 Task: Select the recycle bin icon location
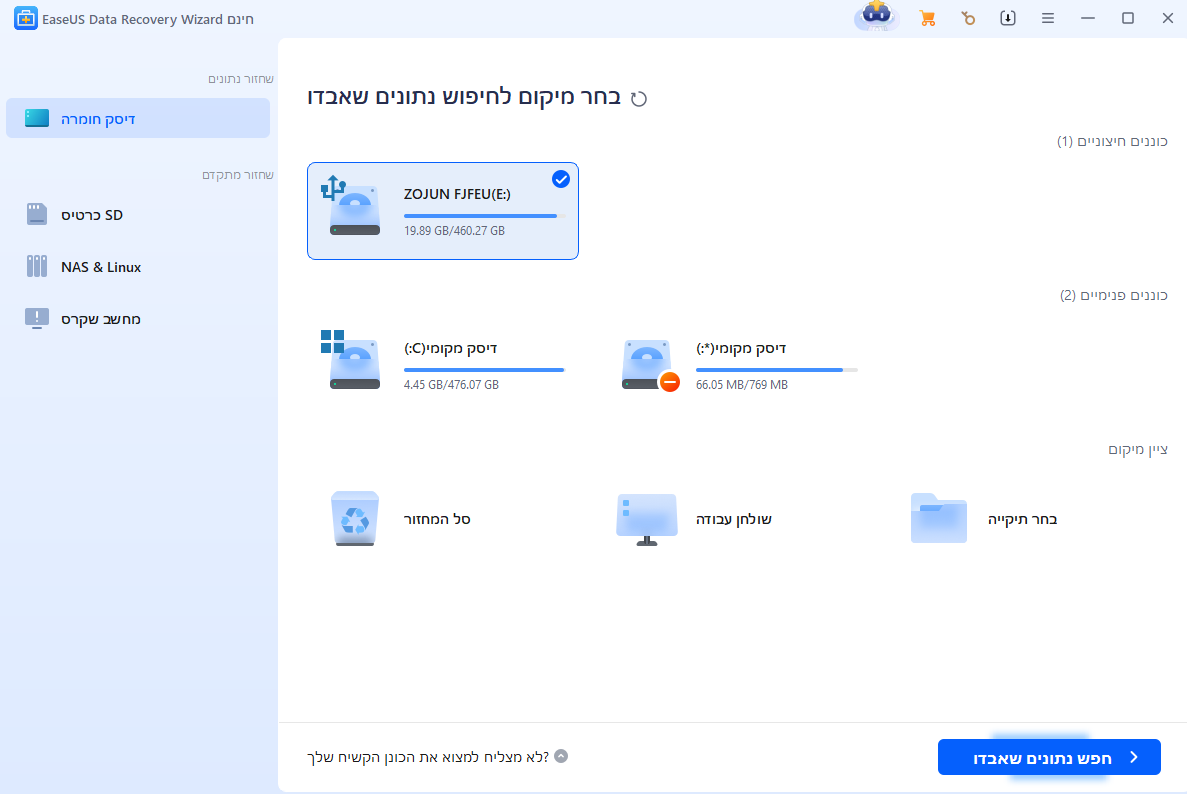(x=354, y=518)
